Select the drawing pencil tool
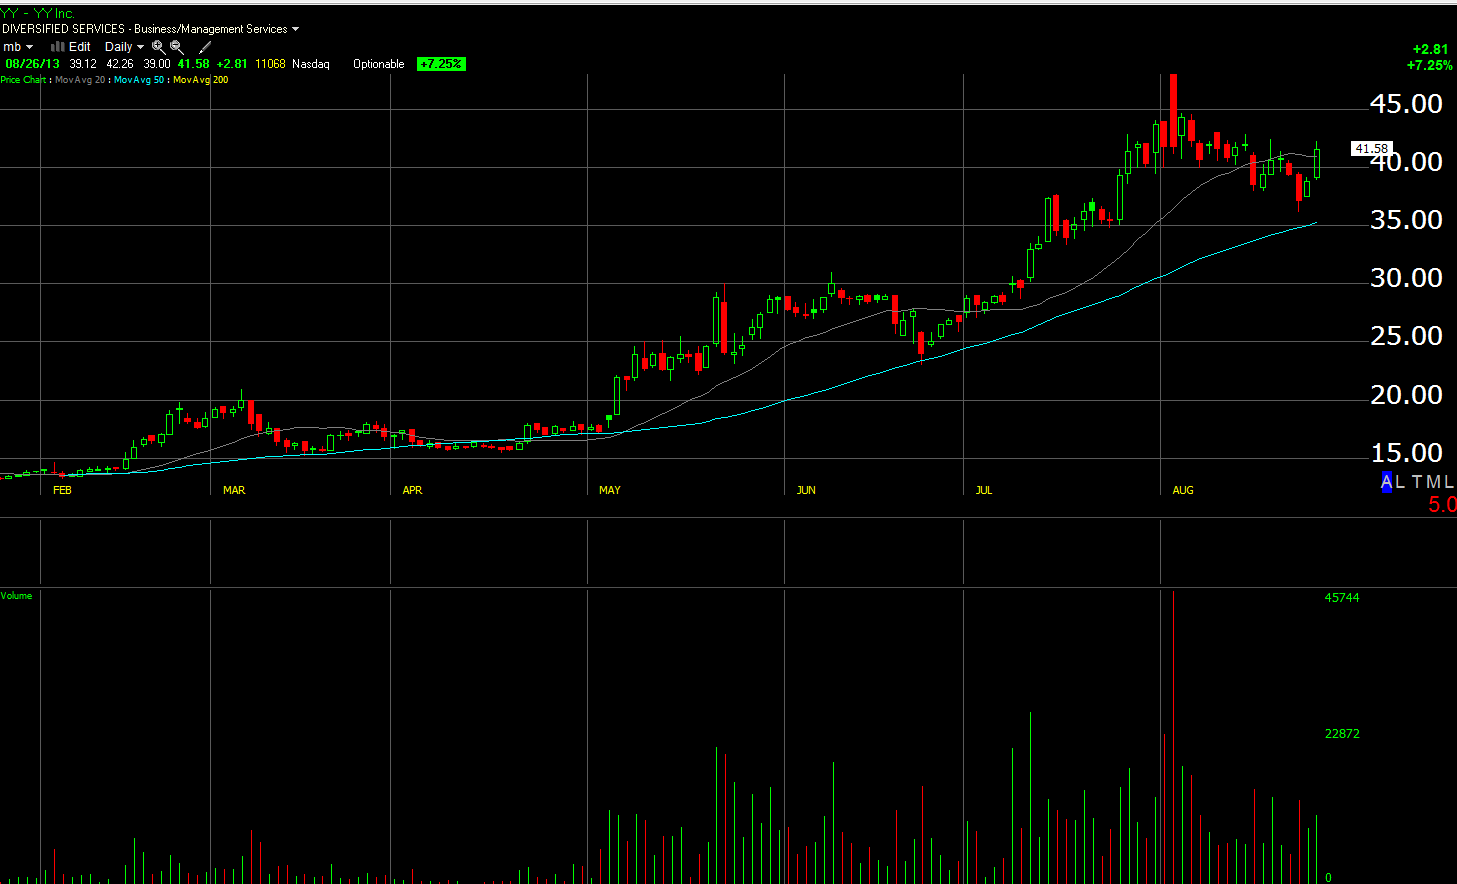1457x884 pixels. point(205,47)
